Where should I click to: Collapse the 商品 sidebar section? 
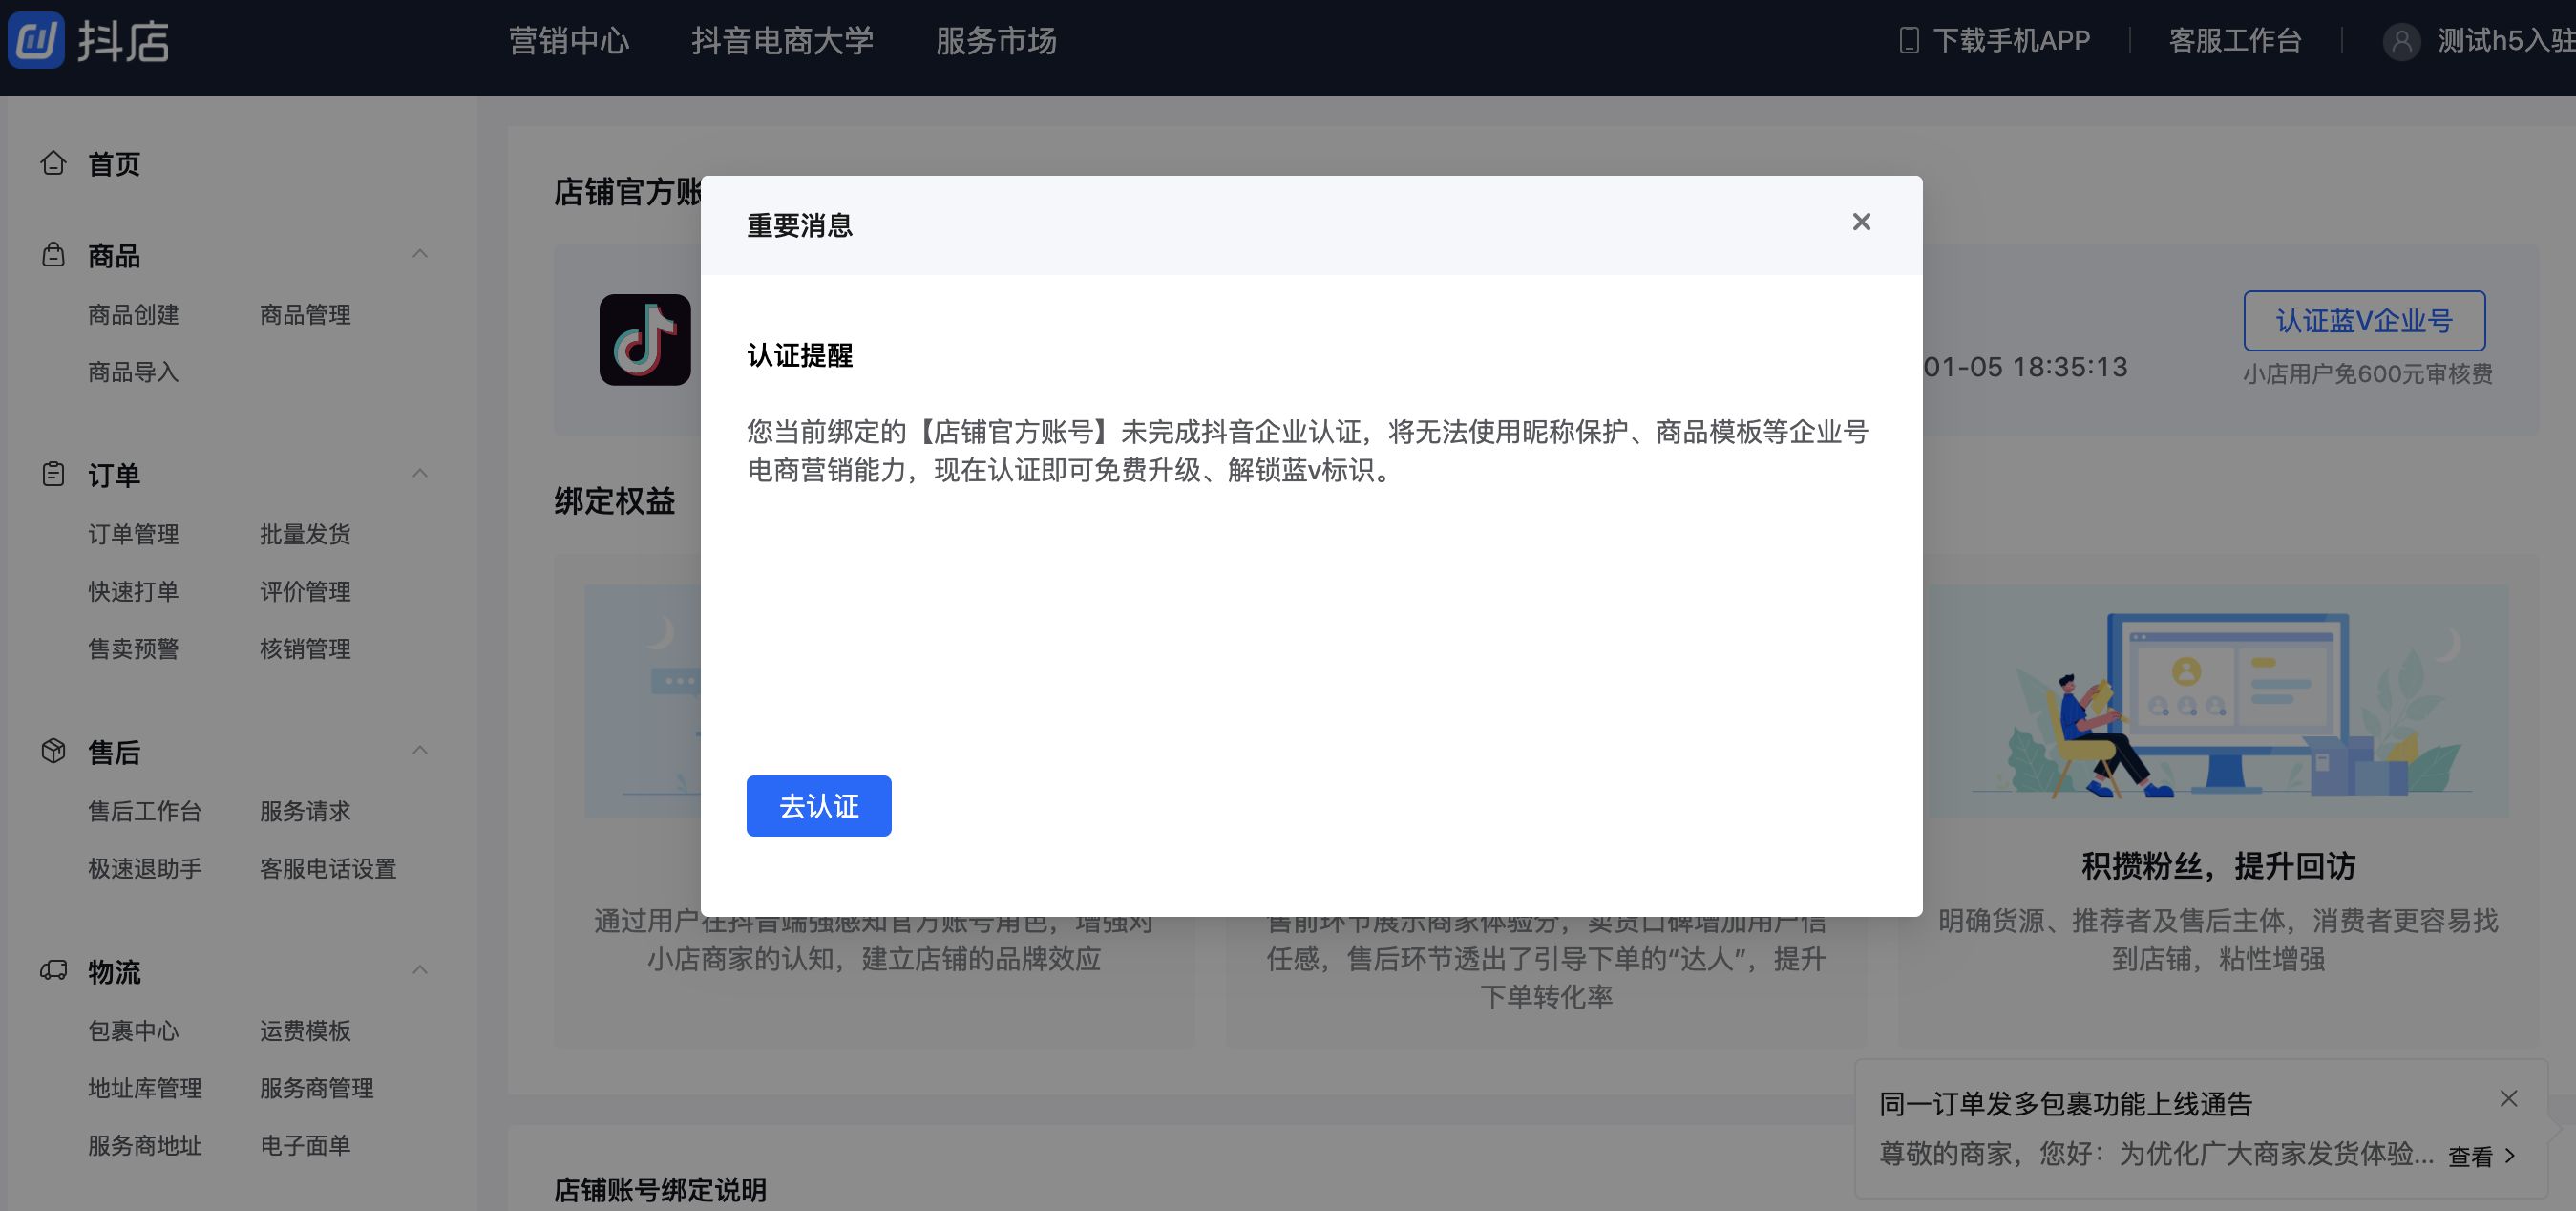click(420, 254)
